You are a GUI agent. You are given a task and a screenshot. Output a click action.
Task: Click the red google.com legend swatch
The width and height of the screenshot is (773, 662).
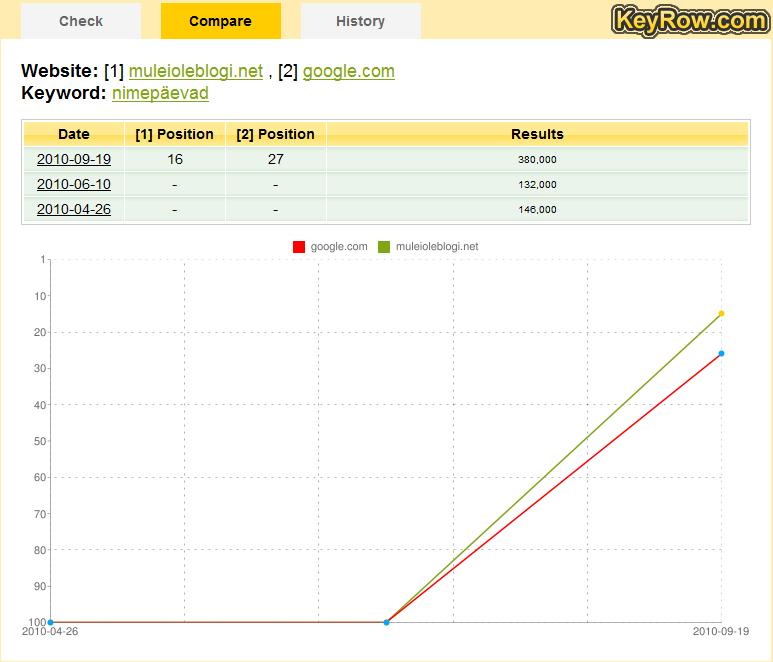click(x=299, y=247)
